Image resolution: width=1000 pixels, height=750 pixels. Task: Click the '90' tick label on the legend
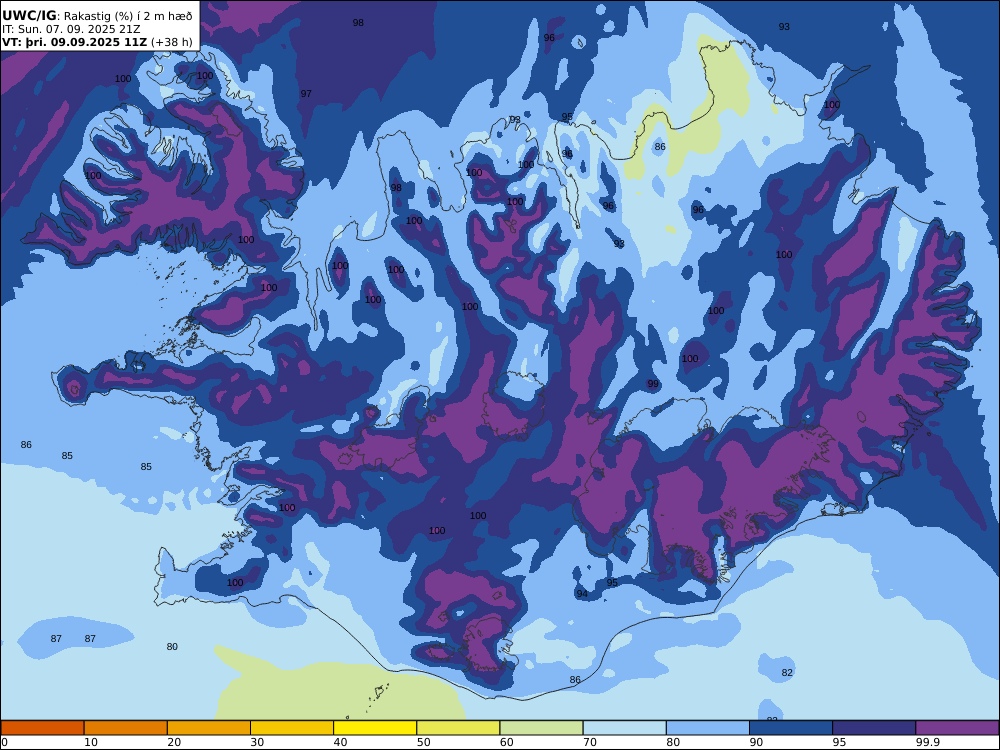pos(756,742)
